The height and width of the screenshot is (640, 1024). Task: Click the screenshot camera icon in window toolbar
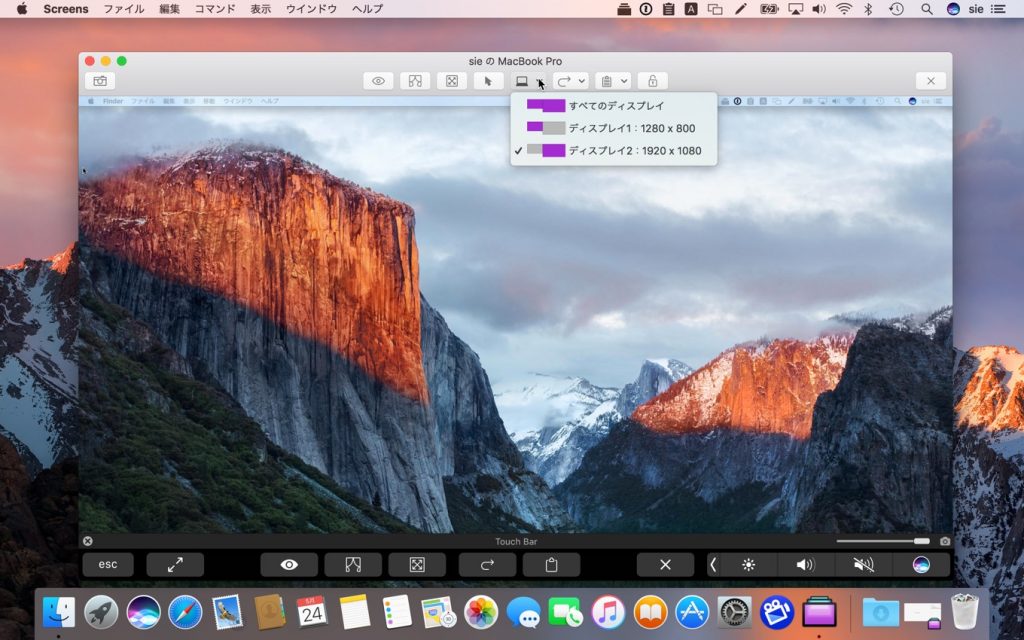coord(100,81)
